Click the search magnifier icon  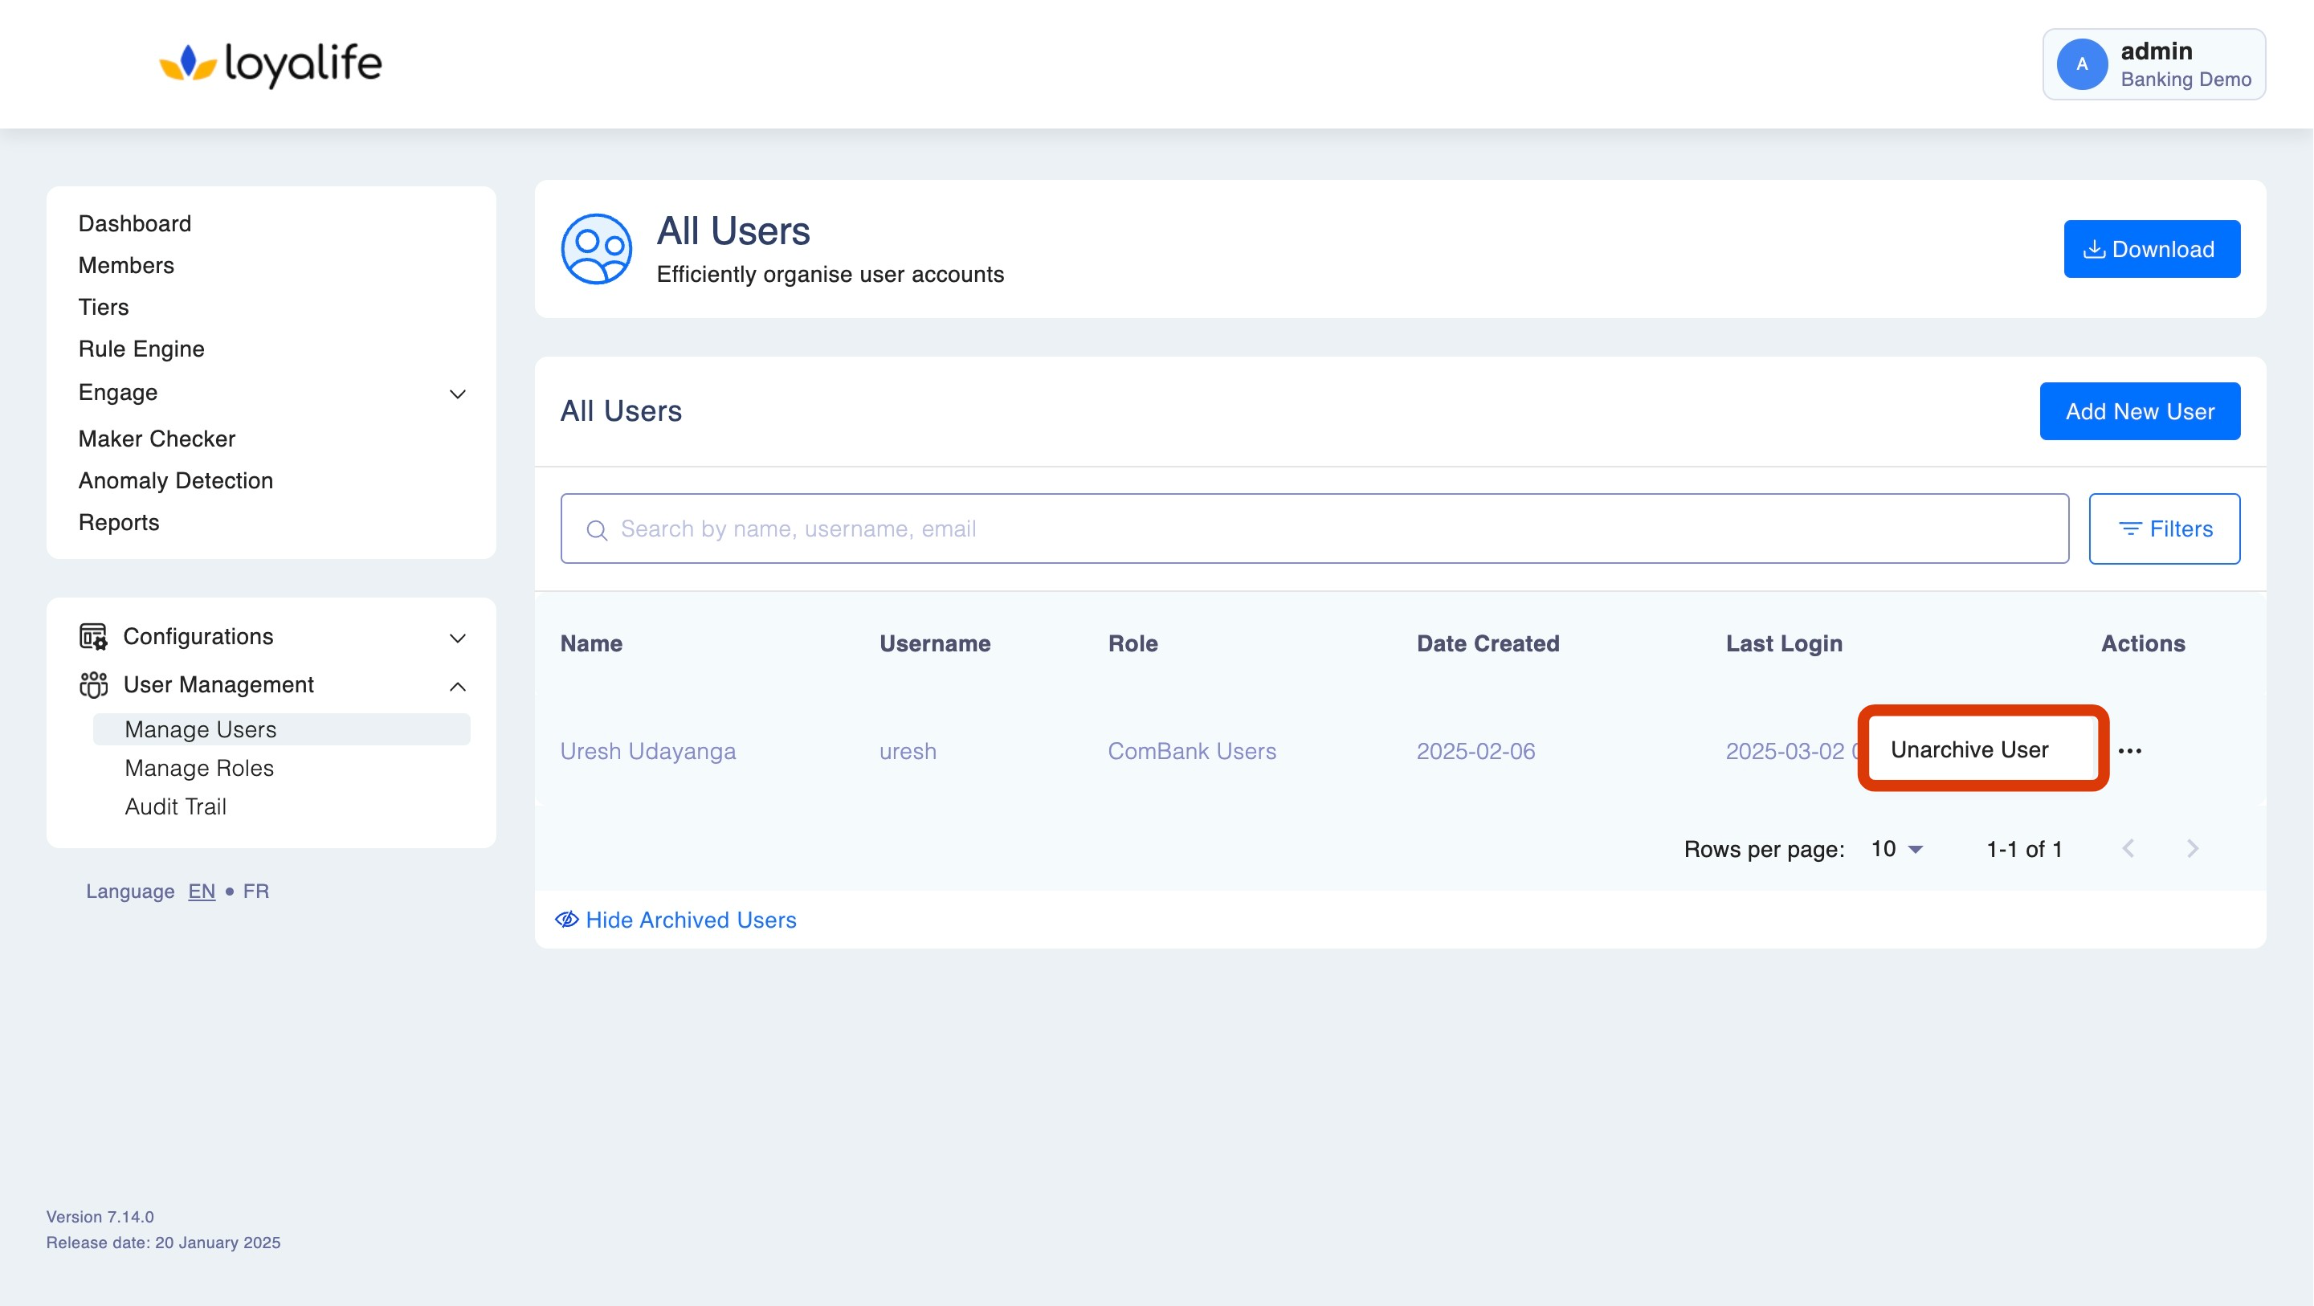click(x=597, y=530)
